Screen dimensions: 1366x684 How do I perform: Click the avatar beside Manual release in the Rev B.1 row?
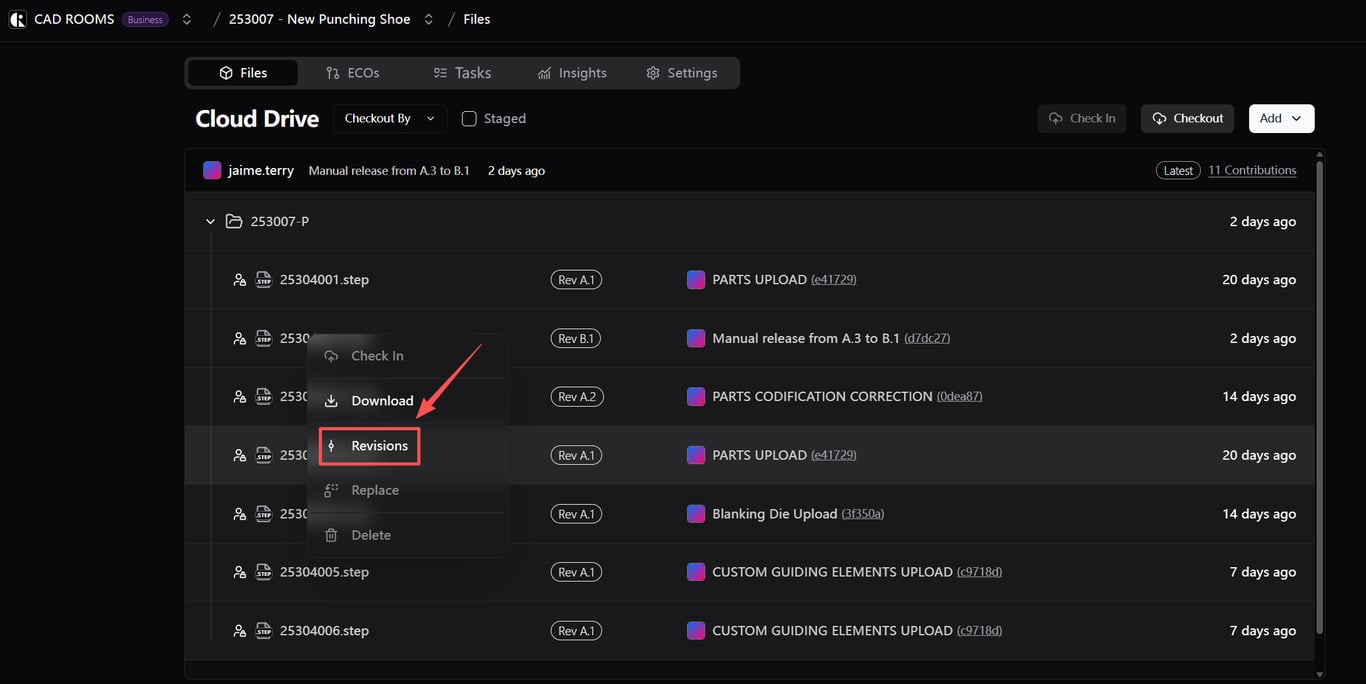pos(696,338)
